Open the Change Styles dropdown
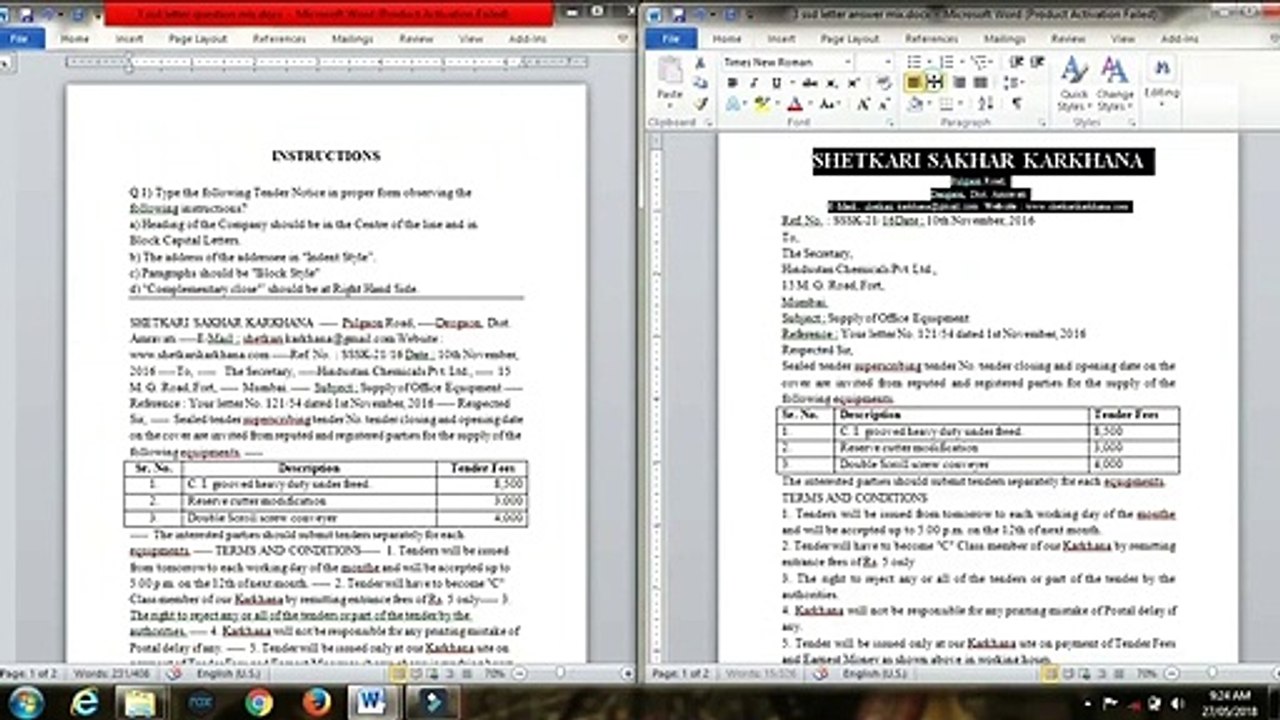This screenshot has width=1280, height=720. click(1114, 84)
